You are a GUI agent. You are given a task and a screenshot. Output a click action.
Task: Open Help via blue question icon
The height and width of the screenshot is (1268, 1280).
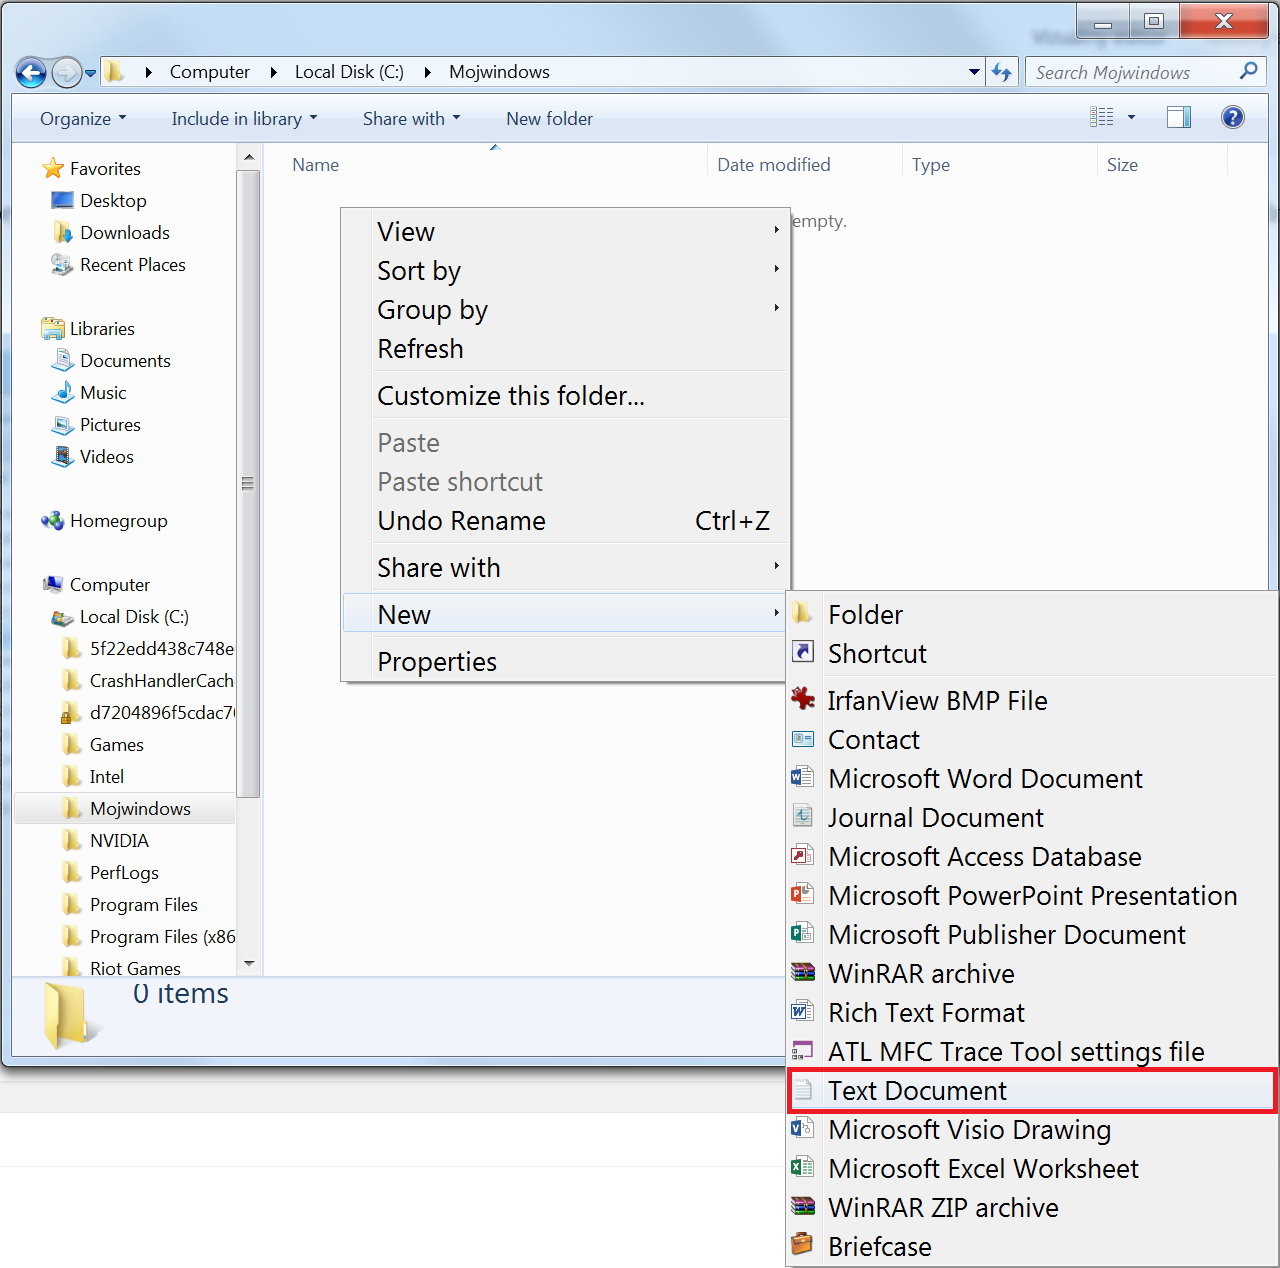[1233, 117]
